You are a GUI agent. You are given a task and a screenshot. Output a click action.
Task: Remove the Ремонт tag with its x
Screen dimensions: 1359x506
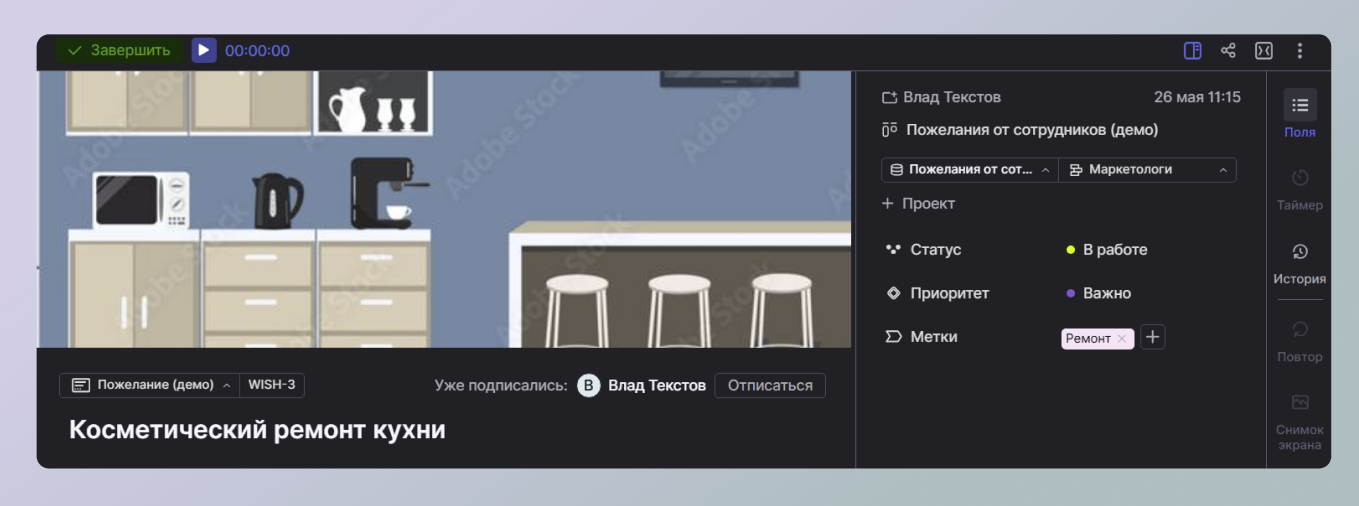point(1122,339)
